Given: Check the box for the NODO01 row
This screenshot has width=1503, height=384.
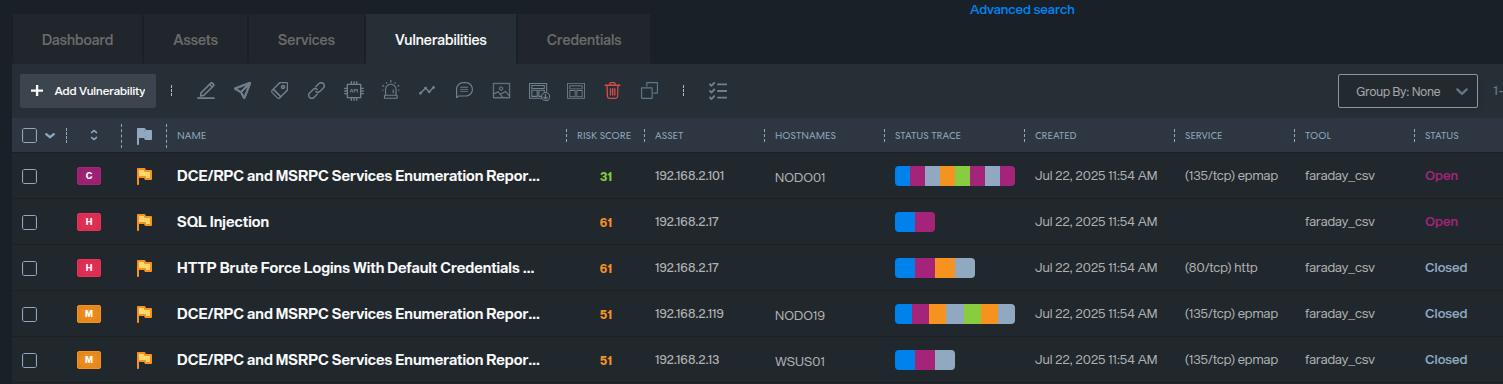Looking at the screenshot, I should [29, 176].
